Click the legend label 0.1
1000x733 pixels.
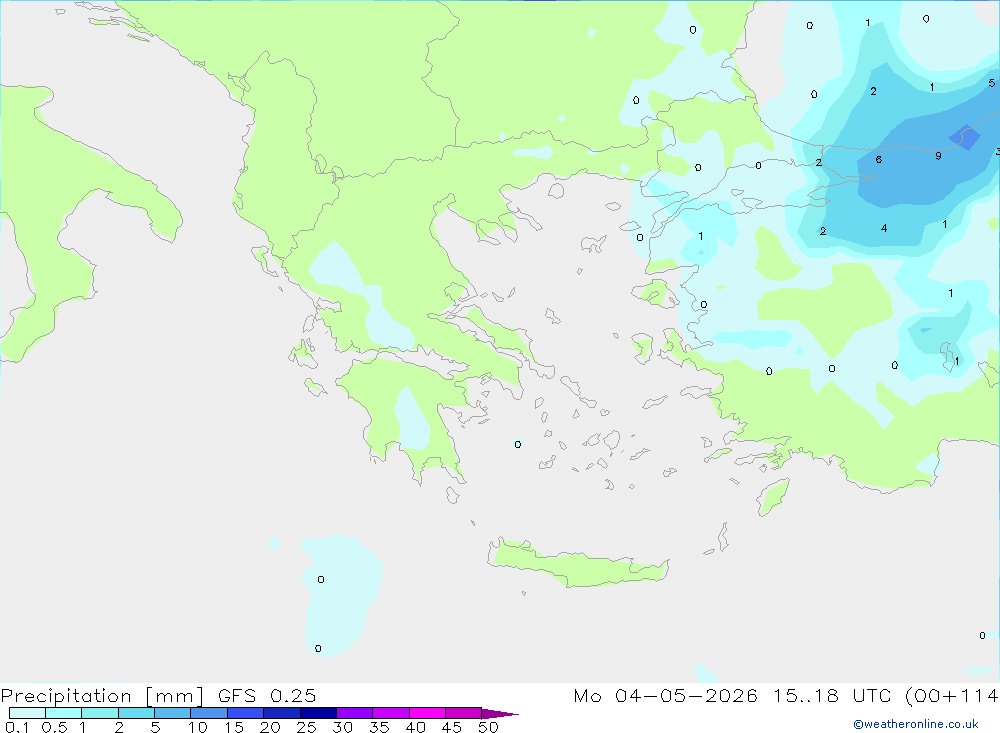[x=17, y=727]
